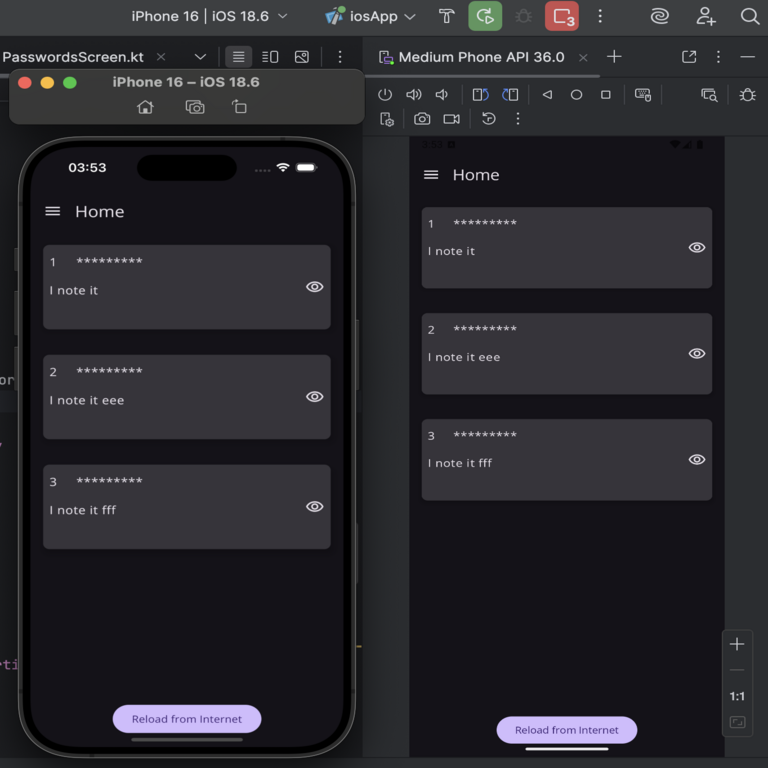Reveal password 2 in the Android emulator
Screen dimensions: 768x768
tap(696, 353)
